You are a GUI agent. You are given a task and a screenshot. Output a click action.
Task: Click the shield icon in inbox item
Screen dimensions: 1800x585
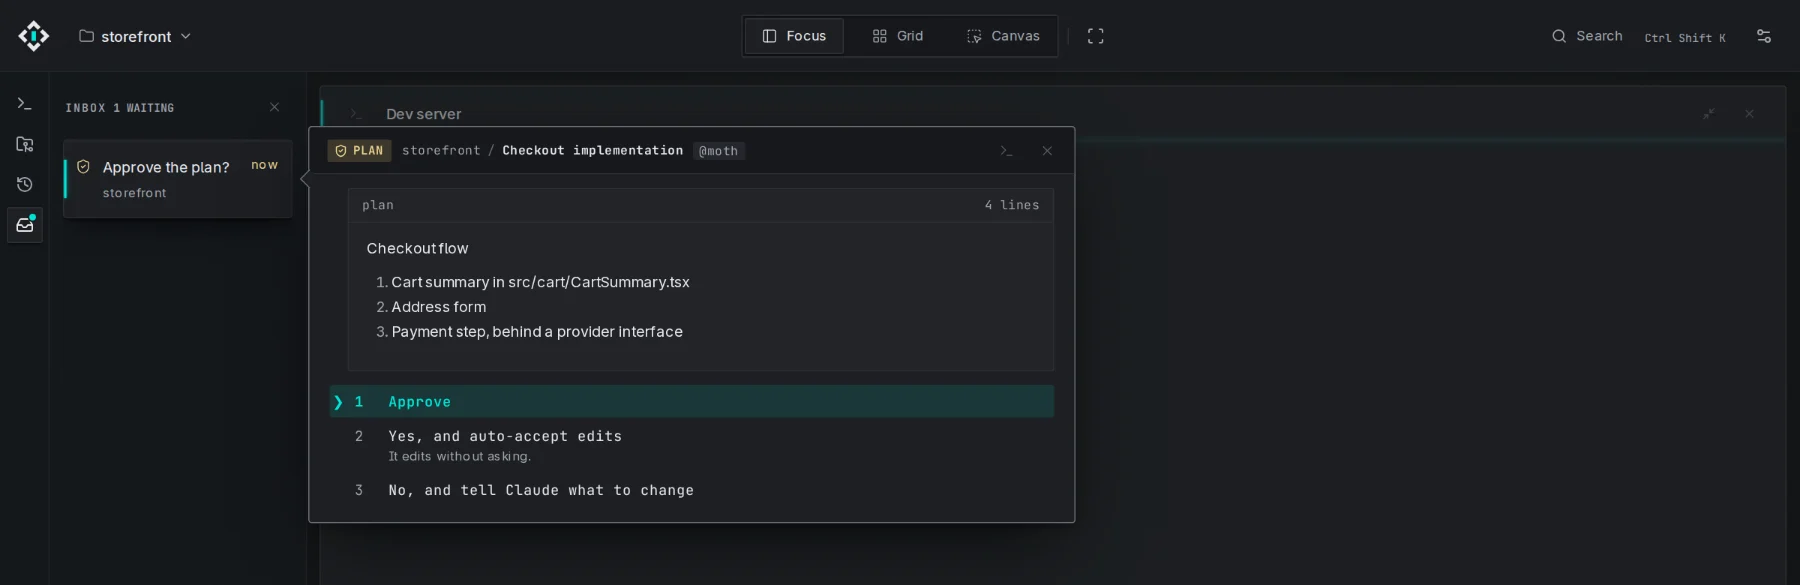tap(83, 167)
